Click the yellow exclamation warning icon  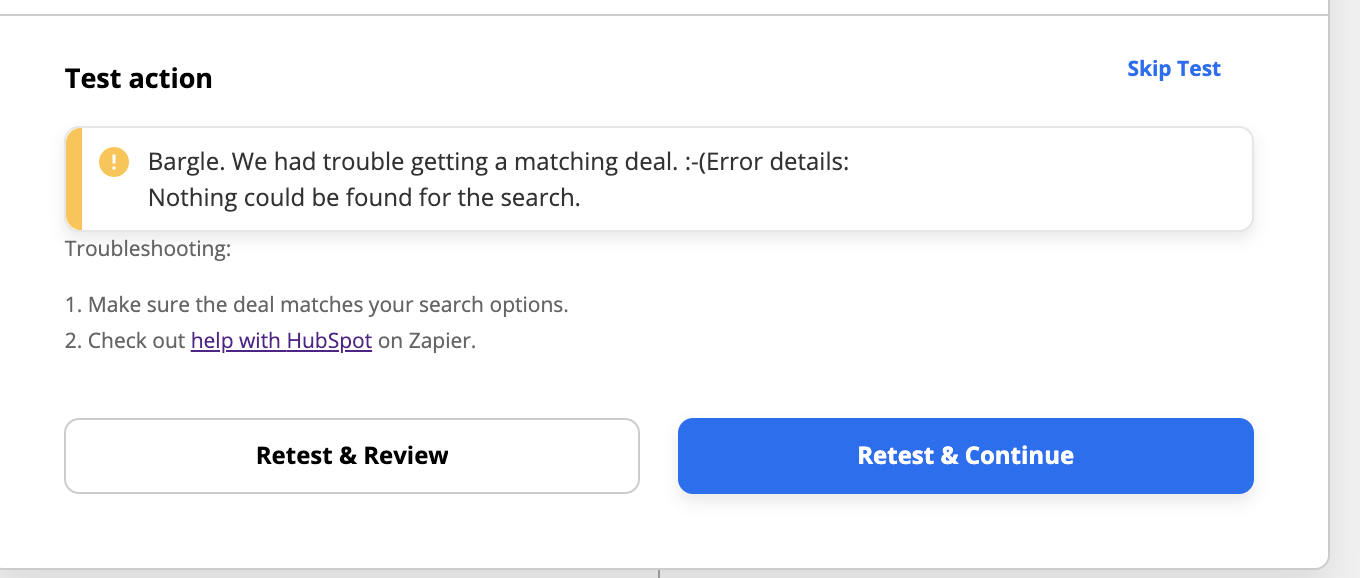coord(114,161)
